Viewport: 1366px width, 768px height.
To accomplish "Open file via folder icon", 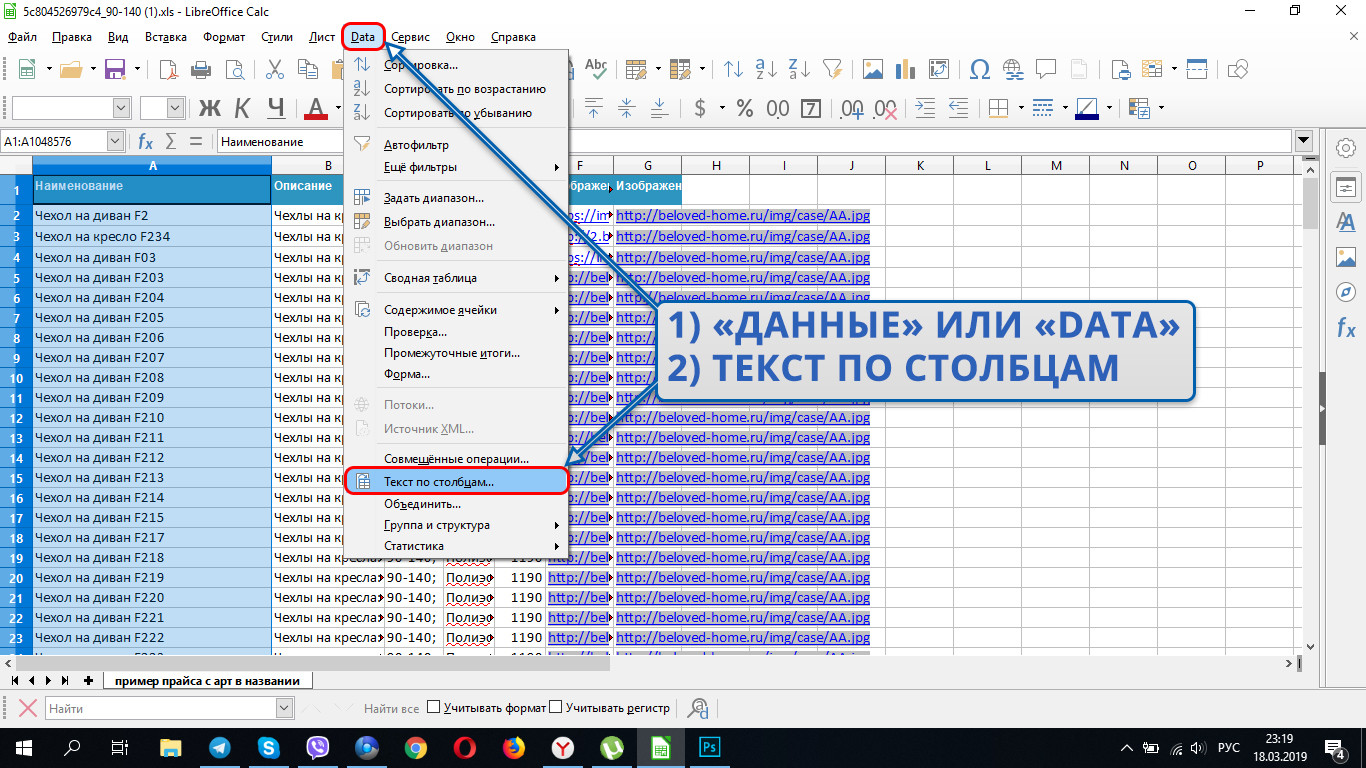I will coord(71,69).
